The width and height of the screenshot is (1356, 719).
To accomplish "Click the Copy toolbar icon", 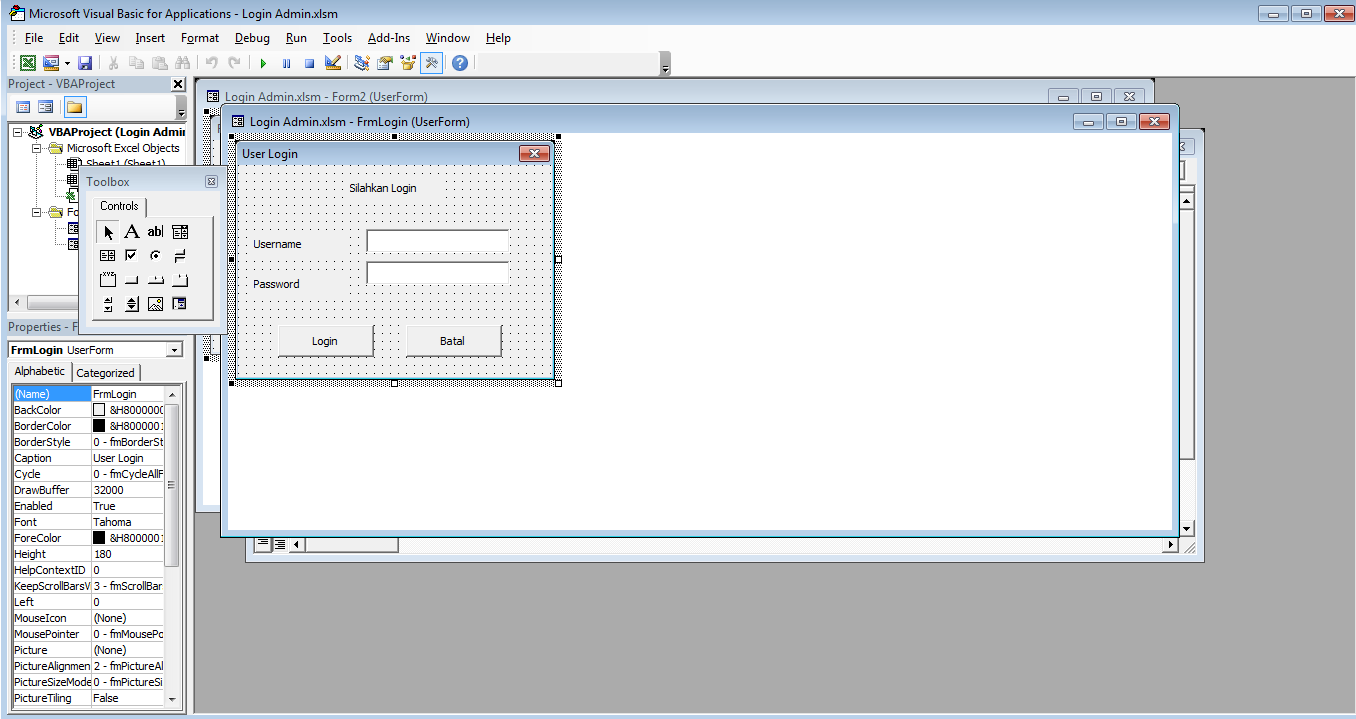I will point(136,63).
